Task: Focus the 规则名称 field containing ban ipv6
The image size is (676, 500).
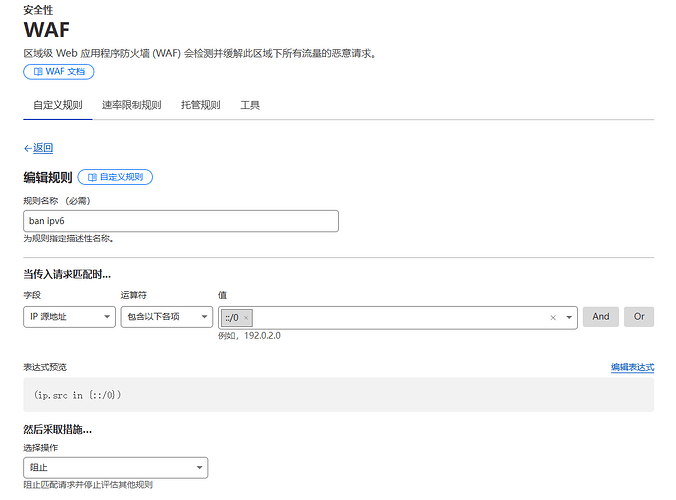Action: (x=180, y=221)
